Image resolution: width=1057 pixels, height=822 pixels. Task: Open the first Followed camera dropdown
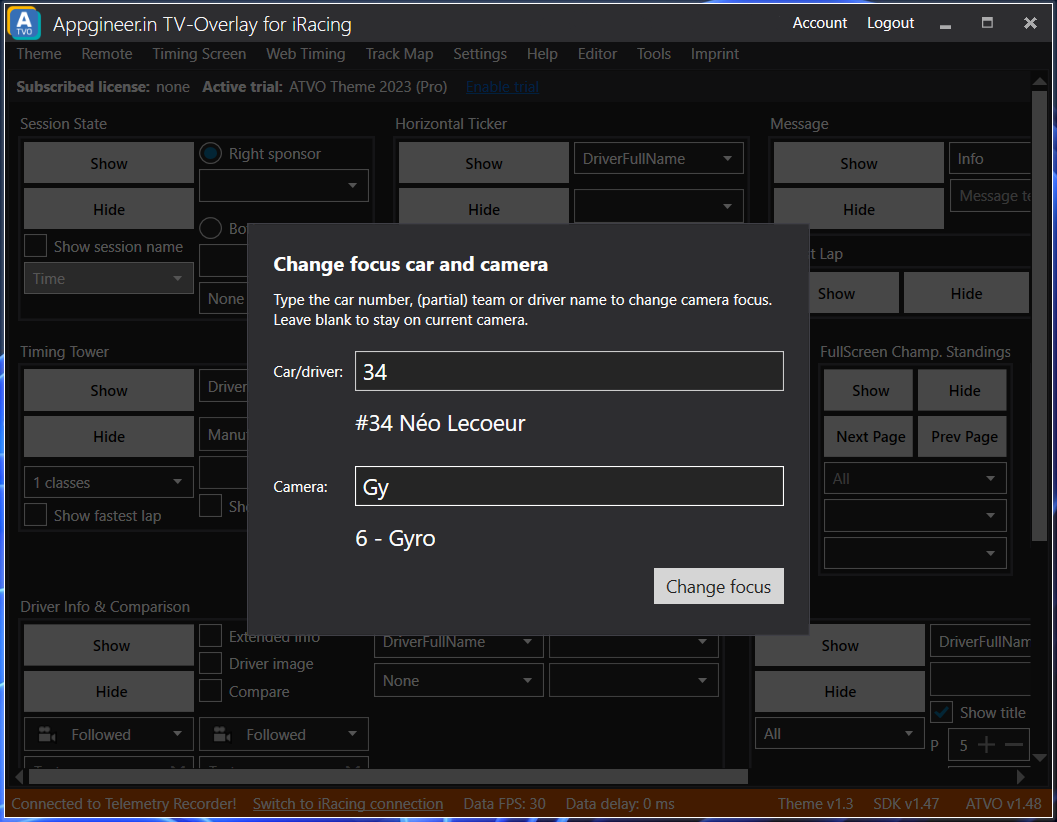tap(109, 734)
